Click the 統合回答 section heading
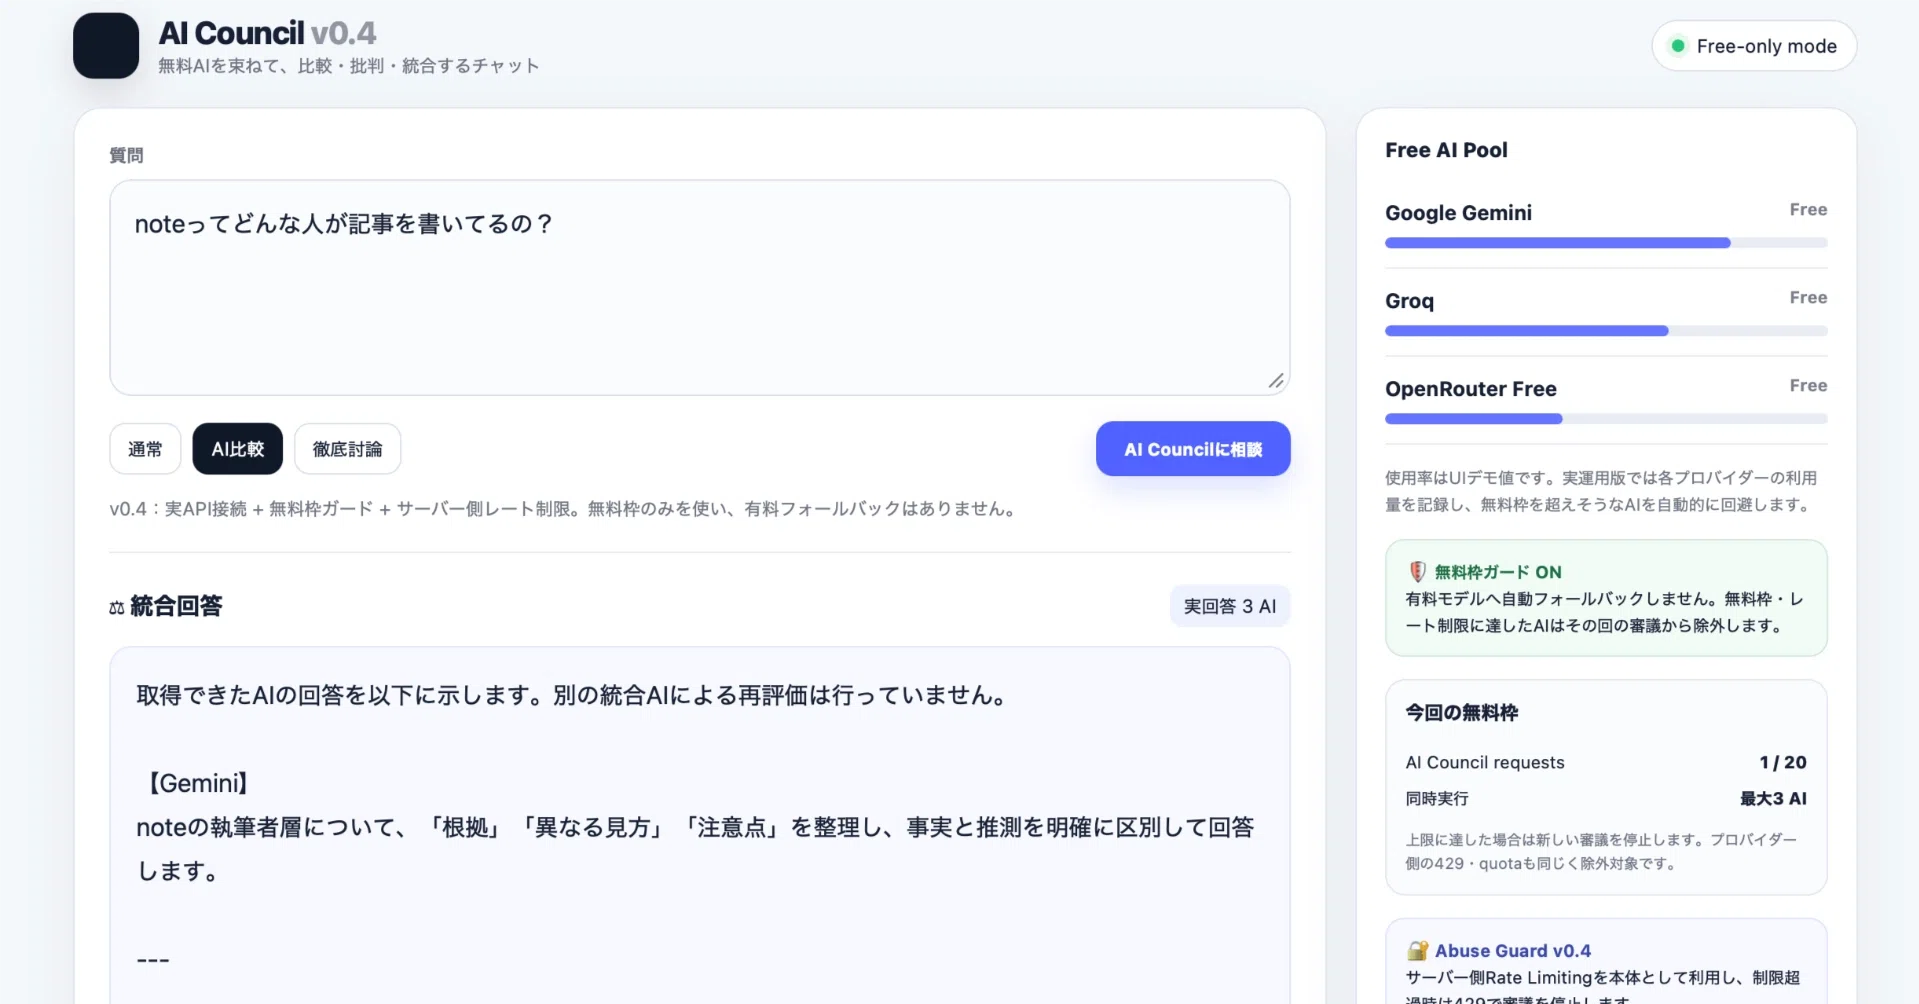 point(176,606)
